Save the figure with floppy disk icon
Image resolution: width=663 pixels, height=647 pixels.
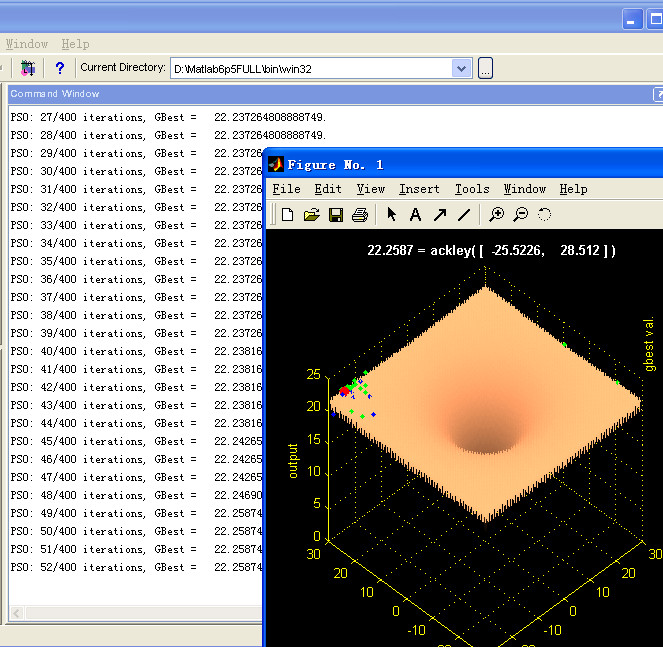(336, 215)
